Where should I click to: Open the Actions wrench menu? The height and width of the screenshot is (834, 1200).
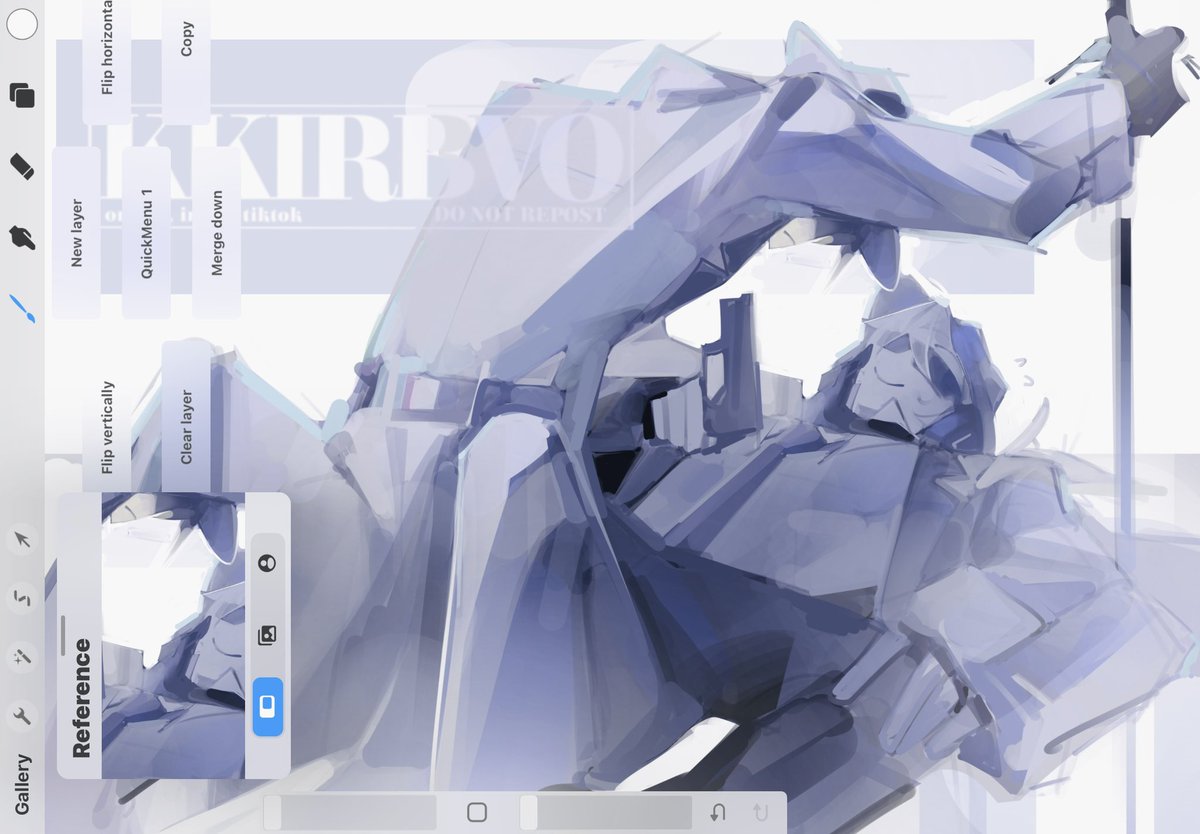(x=22, y=715)
